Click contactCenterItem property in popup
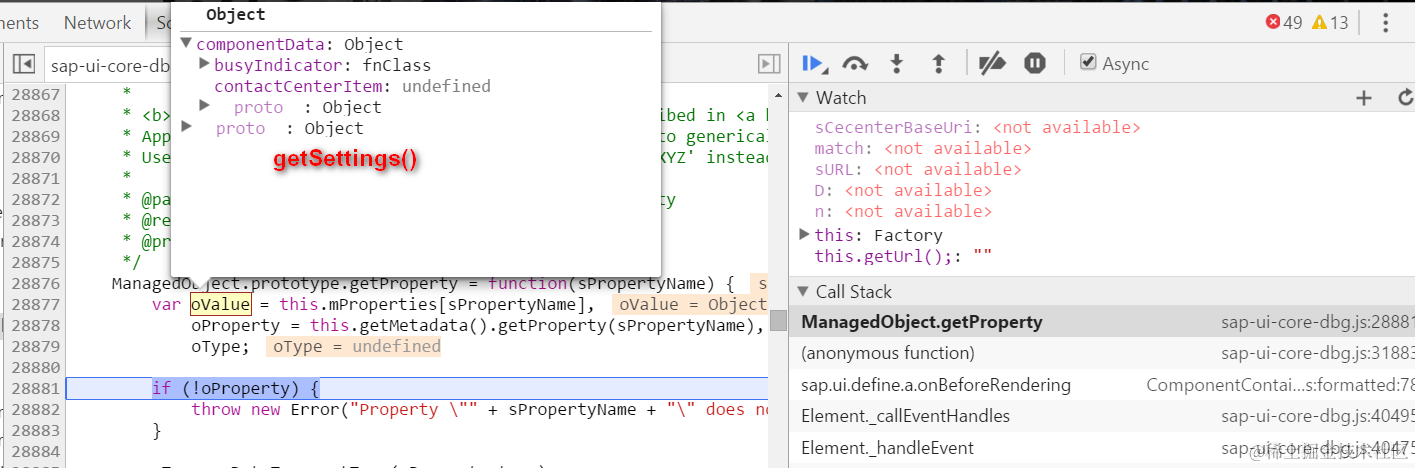Viewport: 1415px width, 468px height. click(x=298, y=86)
